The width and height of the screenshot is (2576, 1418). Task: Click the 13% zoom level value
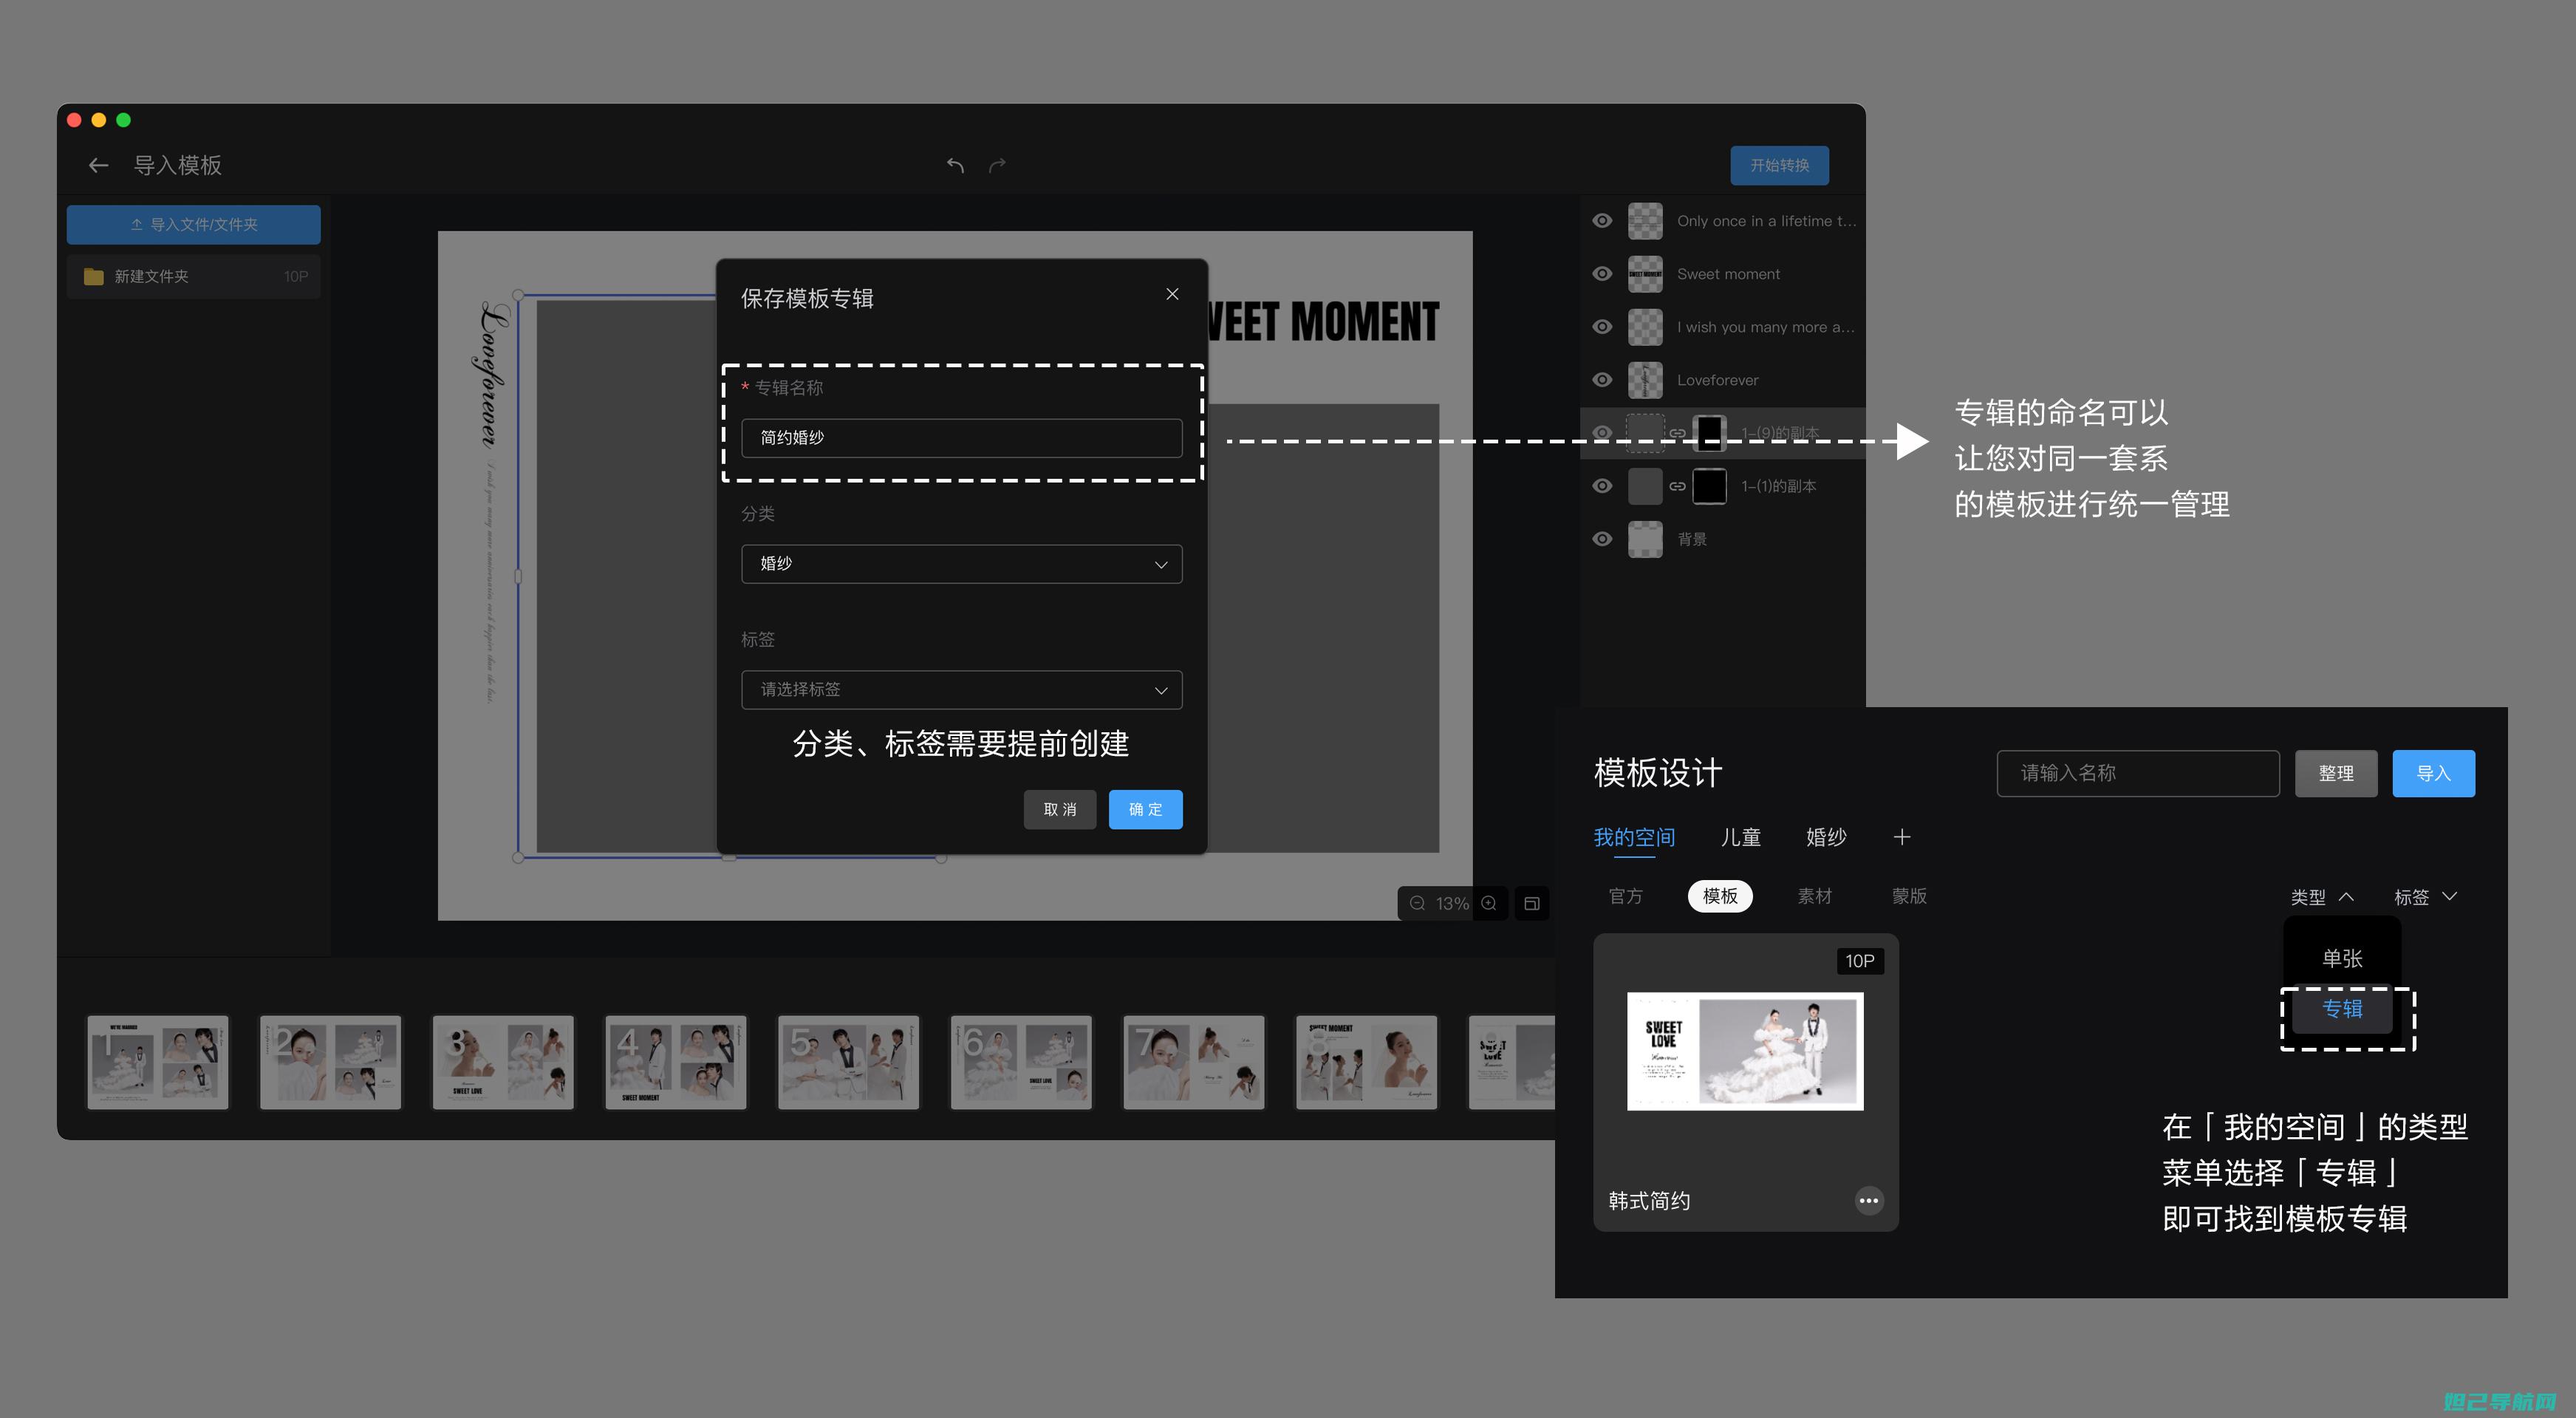[x=1452, y=903]
